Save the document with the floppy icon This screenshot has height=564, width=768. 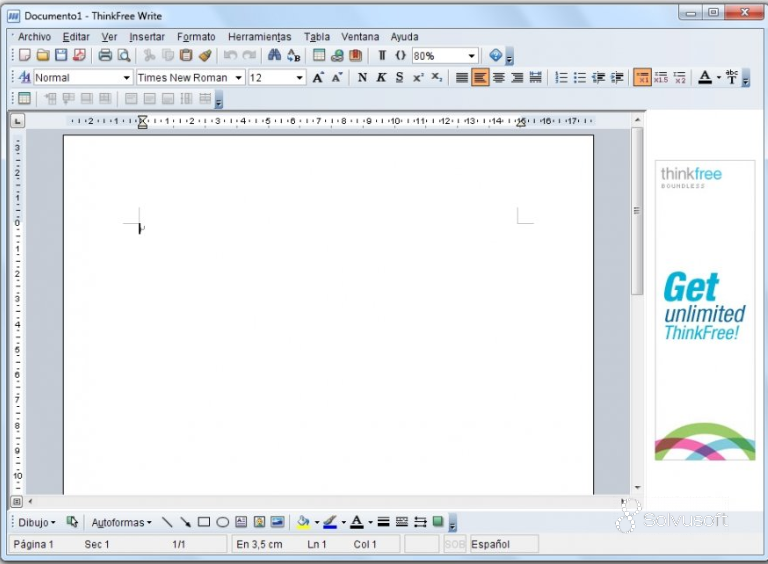point(61,55)
